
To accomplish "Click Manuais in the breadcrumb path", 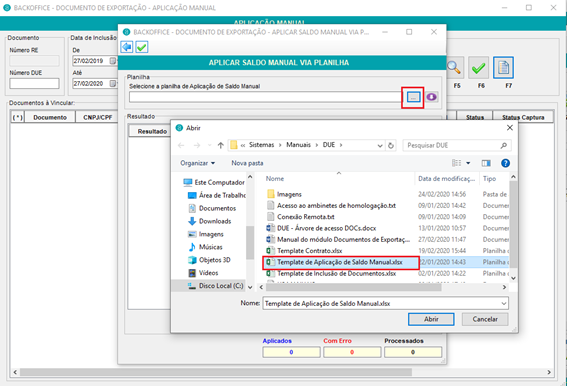I will coord(298,145).
